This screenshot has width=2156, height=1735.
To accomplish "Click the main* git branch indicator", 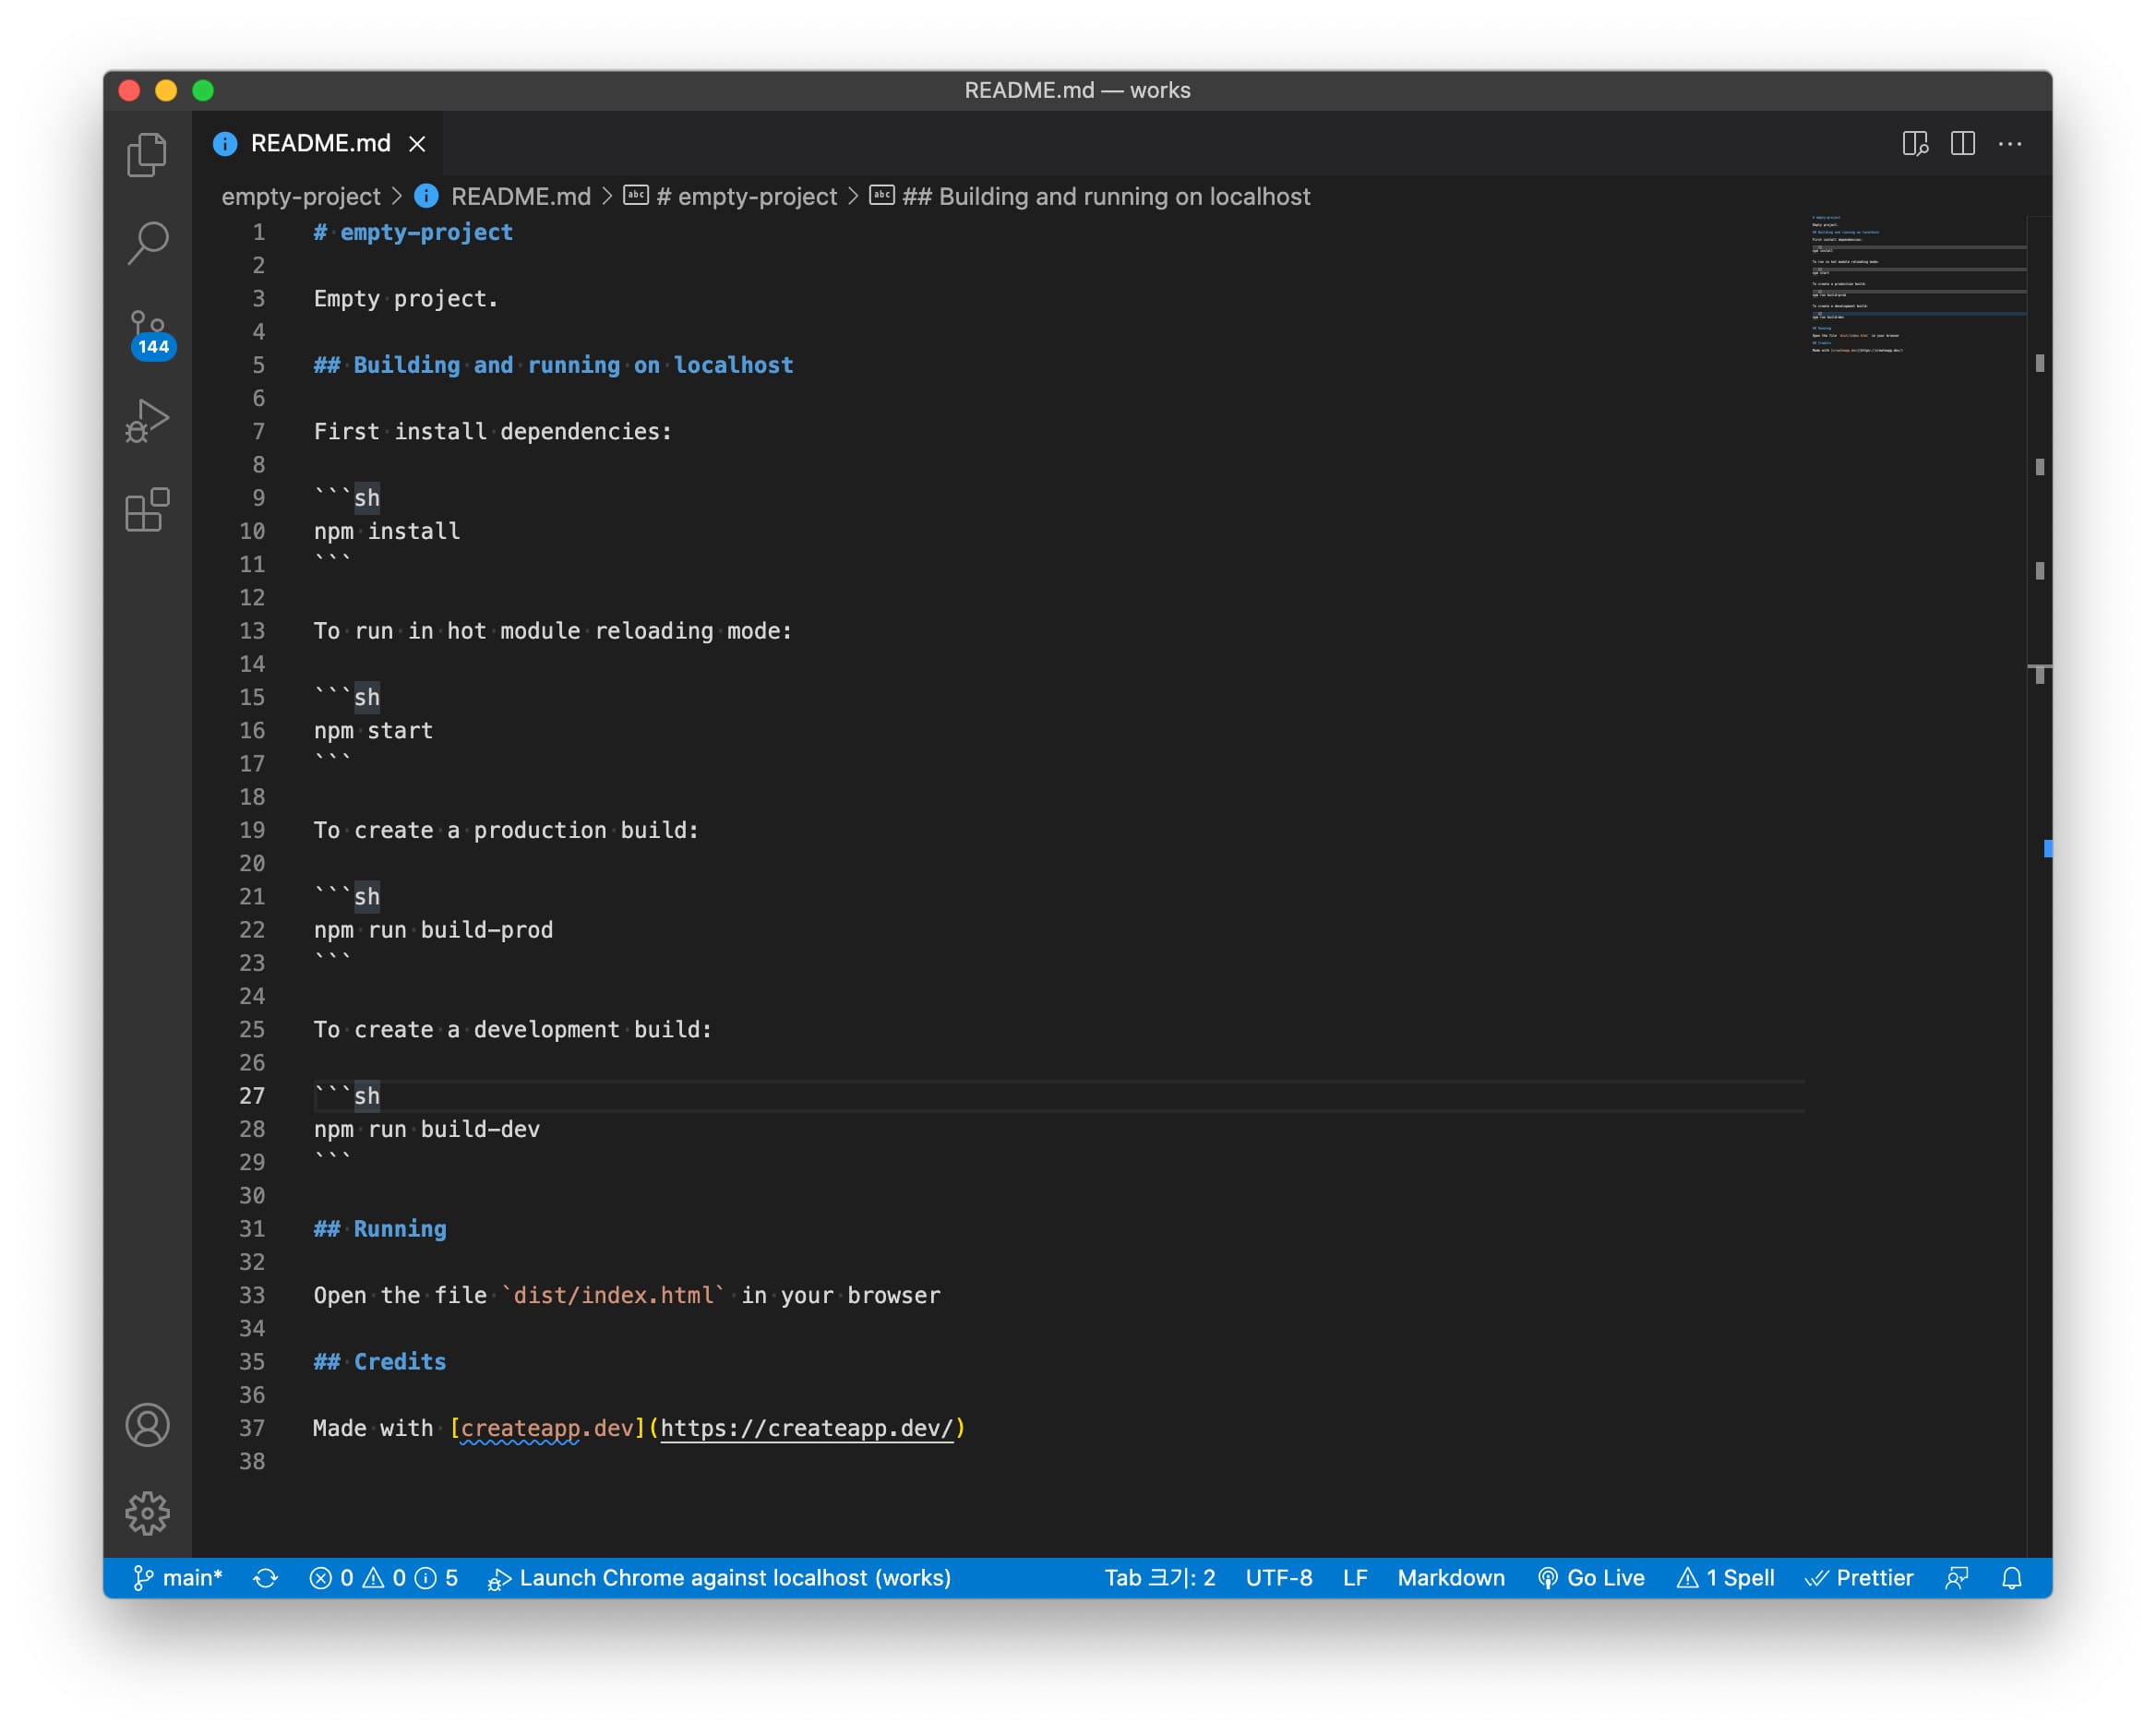I will coord(178,1578).
